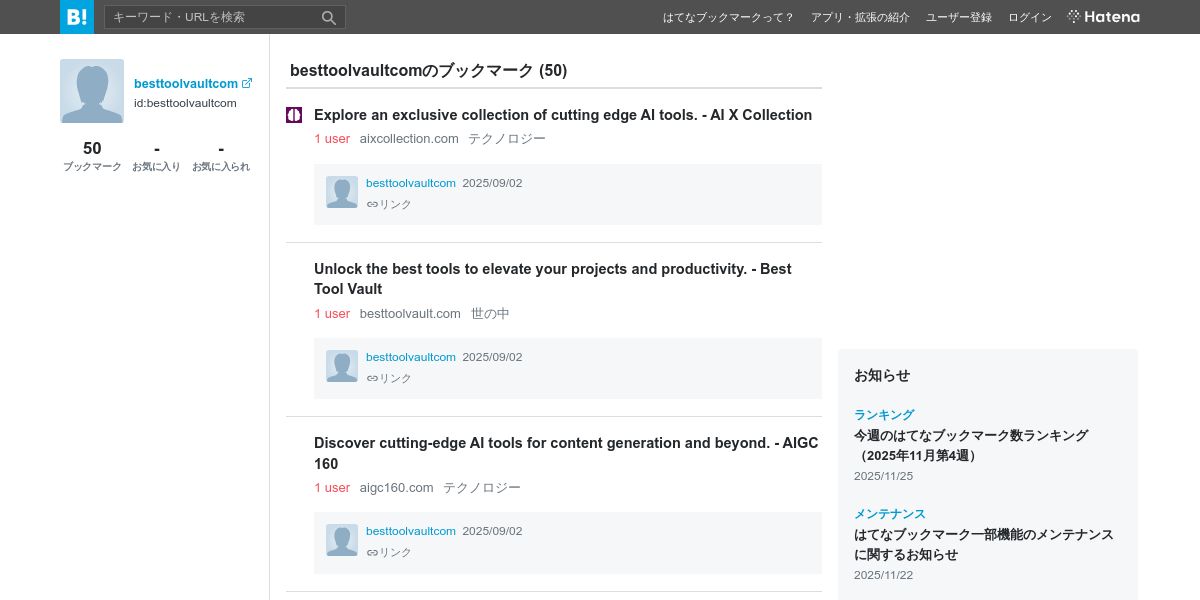The image size is (1200, 600).
Task: Open 'Explore an exclusive collection' bookmark title
Action: click(x=563, y=115)
